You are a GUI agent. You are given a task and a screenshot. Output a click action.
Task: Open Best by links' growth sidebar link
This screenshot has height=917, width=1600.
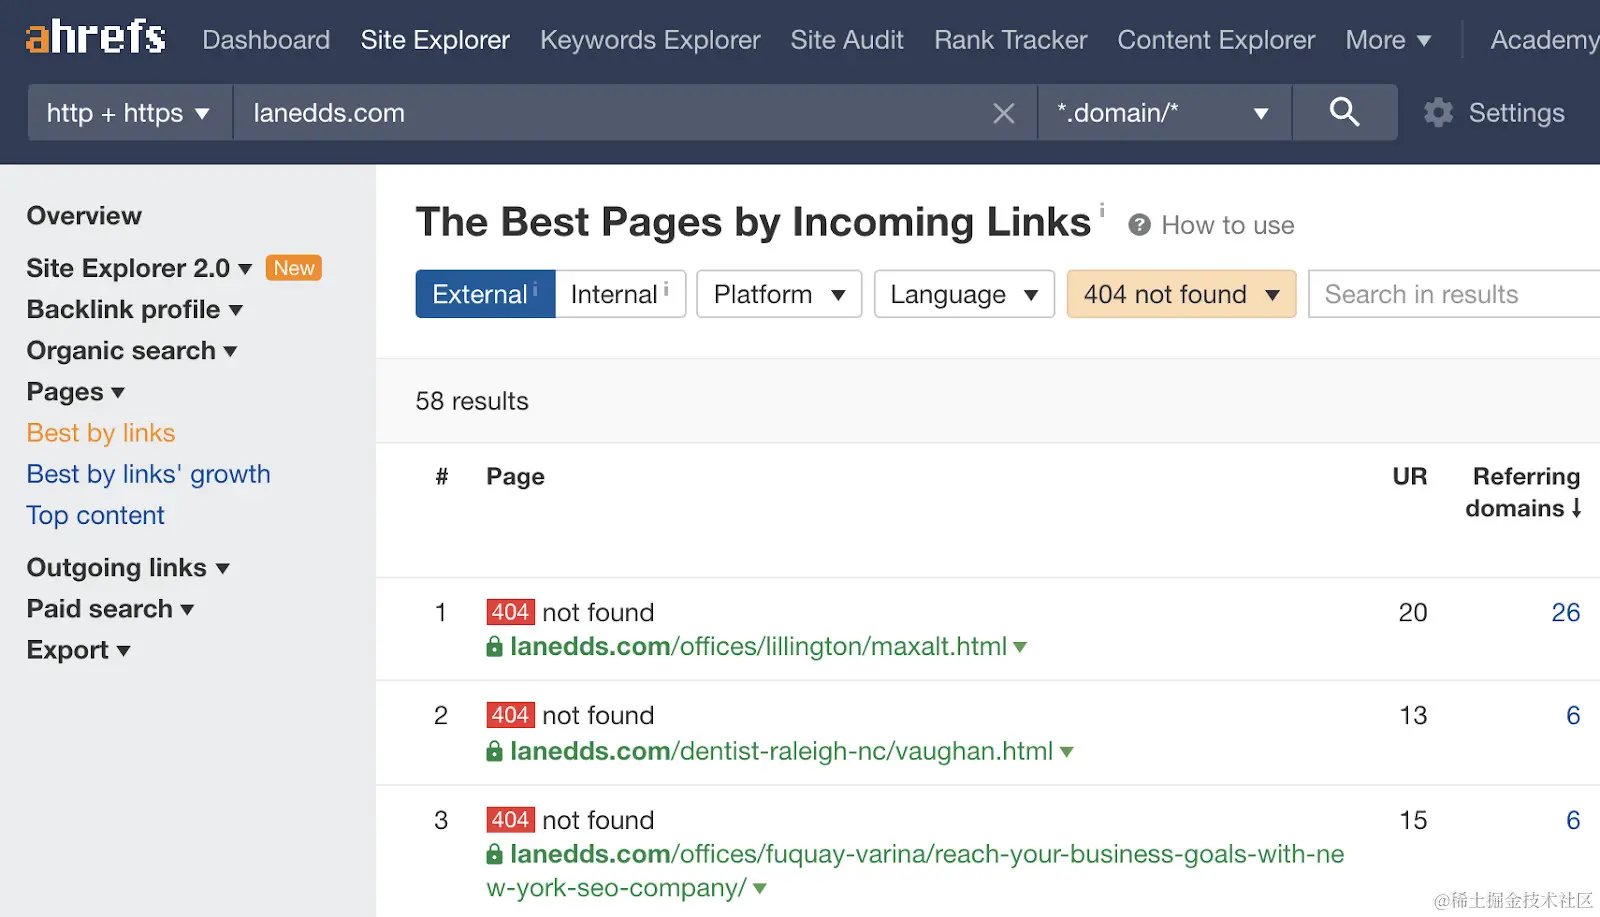click(x=148, y=474)
